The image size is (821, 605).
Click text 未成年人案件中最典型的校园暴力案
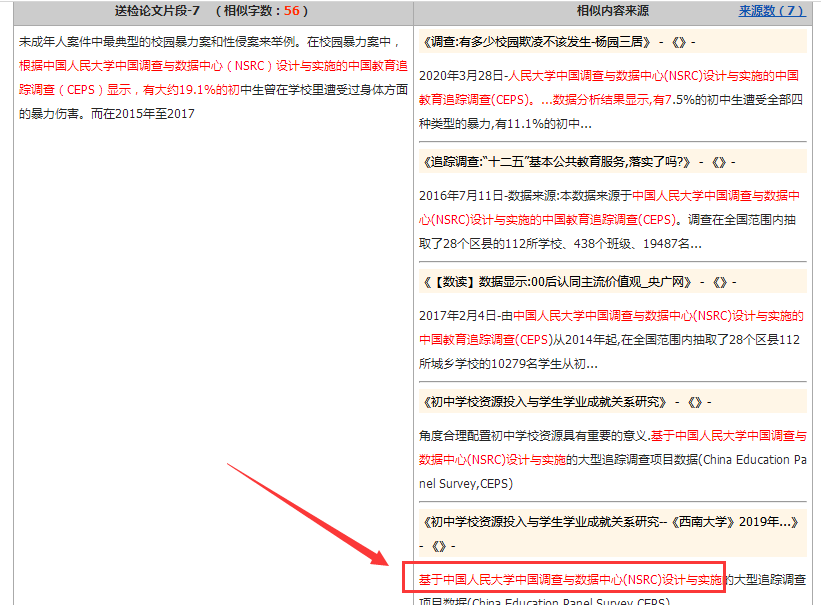tap(116, 42)
